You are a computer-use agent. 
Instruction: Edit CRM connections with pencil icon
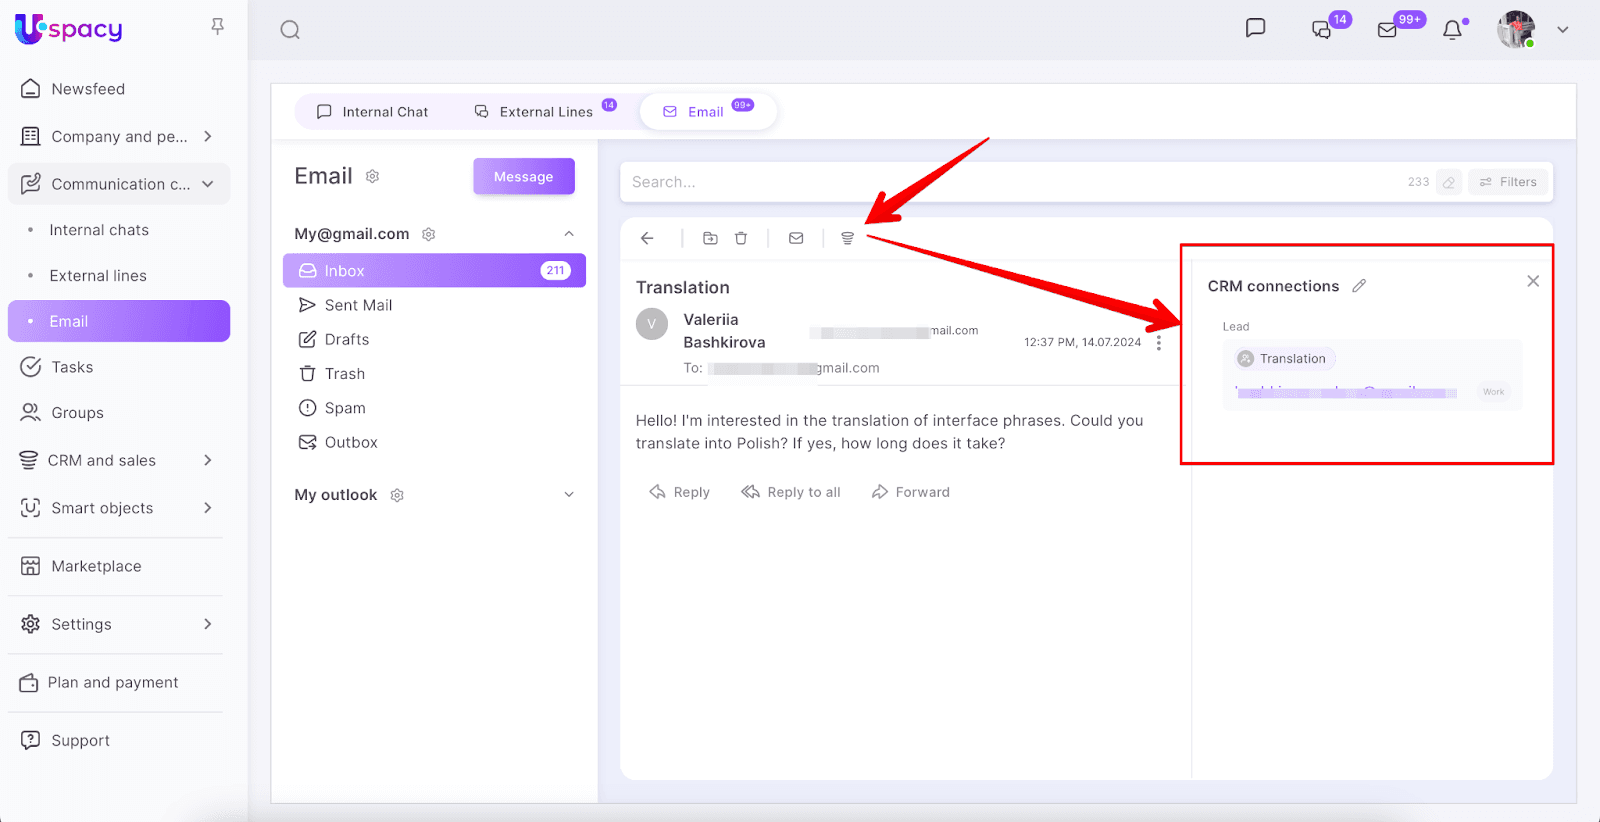[x=1359, y=286]
